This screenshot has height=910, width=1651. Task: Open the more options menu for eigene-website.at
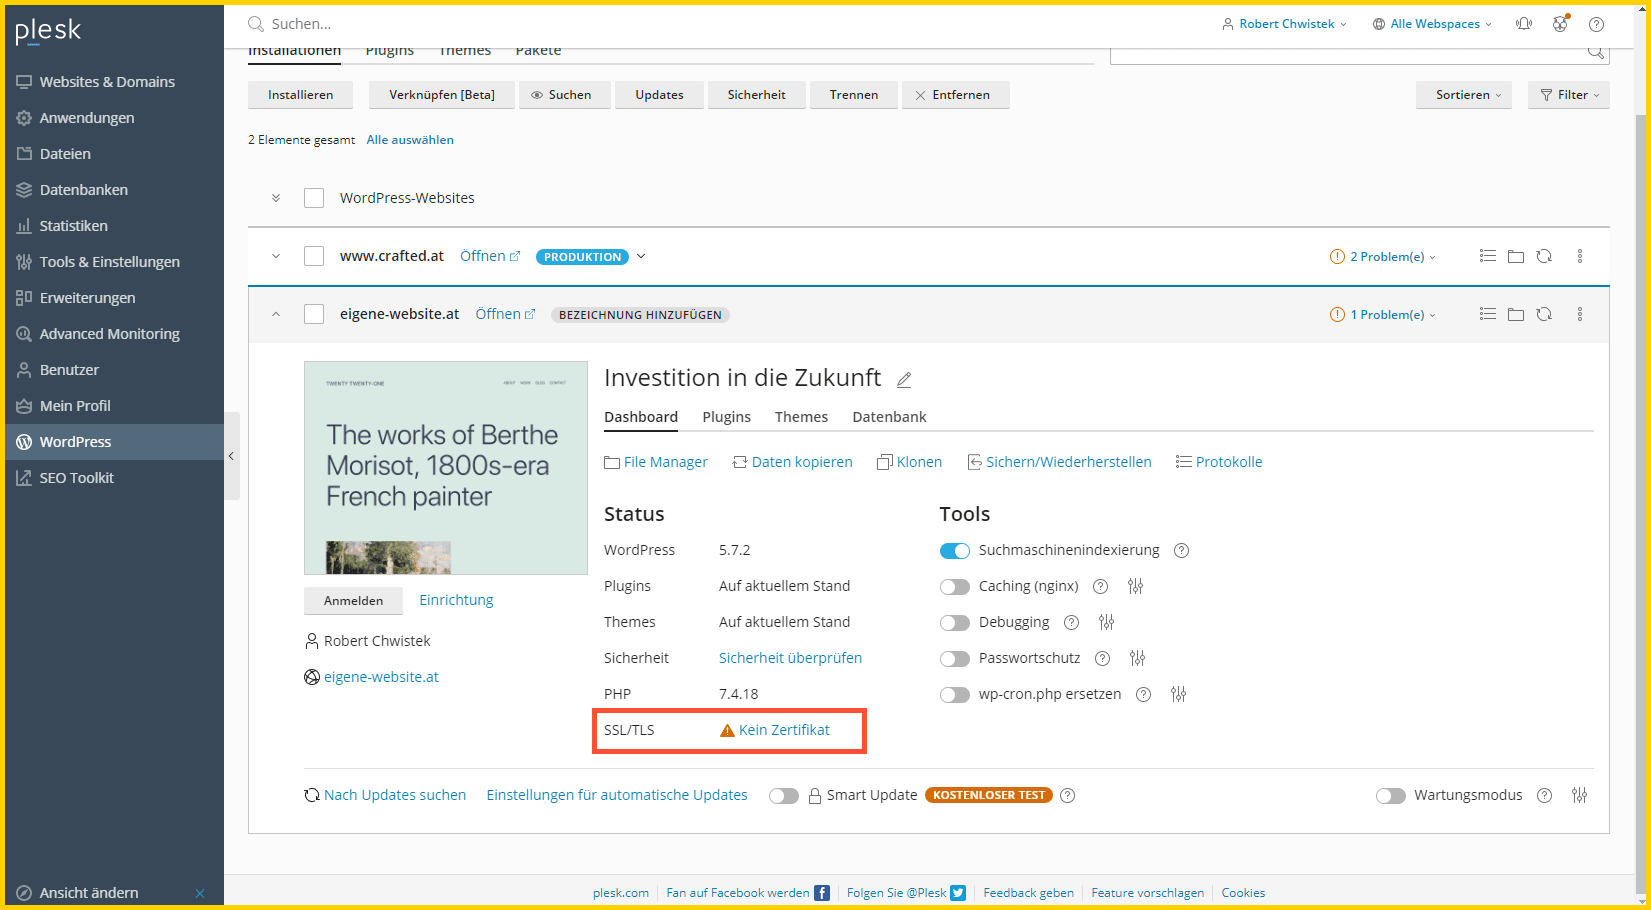coord(1580,314)
